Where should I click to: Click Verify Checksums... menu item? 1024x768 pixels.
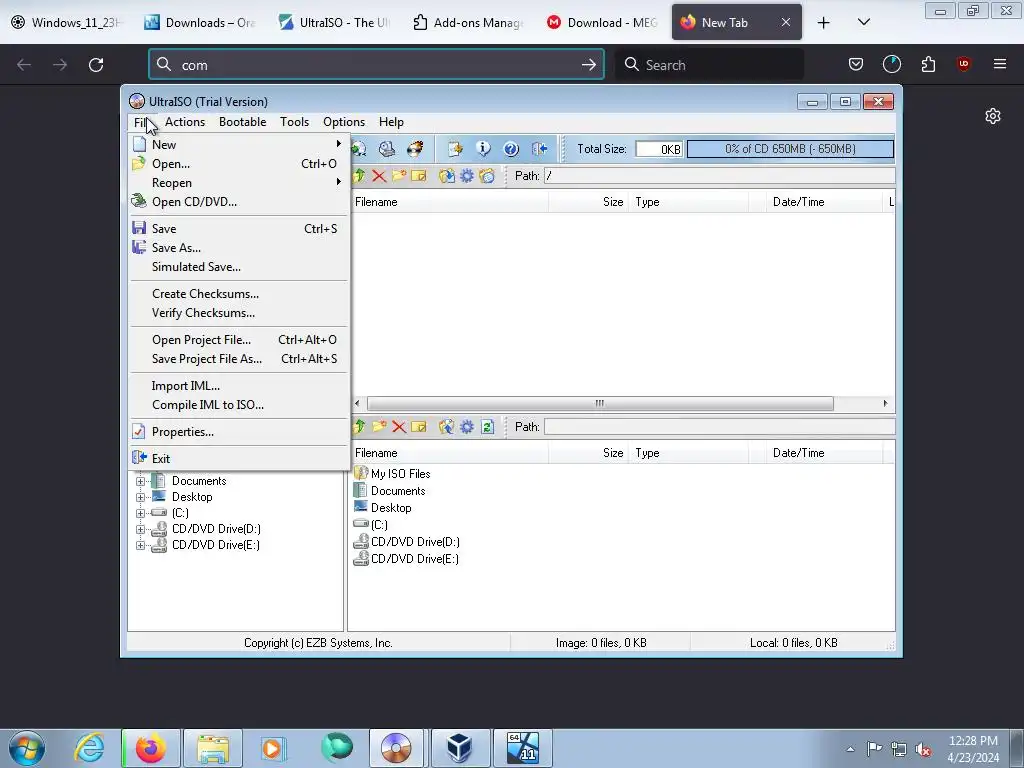(238, 313)
